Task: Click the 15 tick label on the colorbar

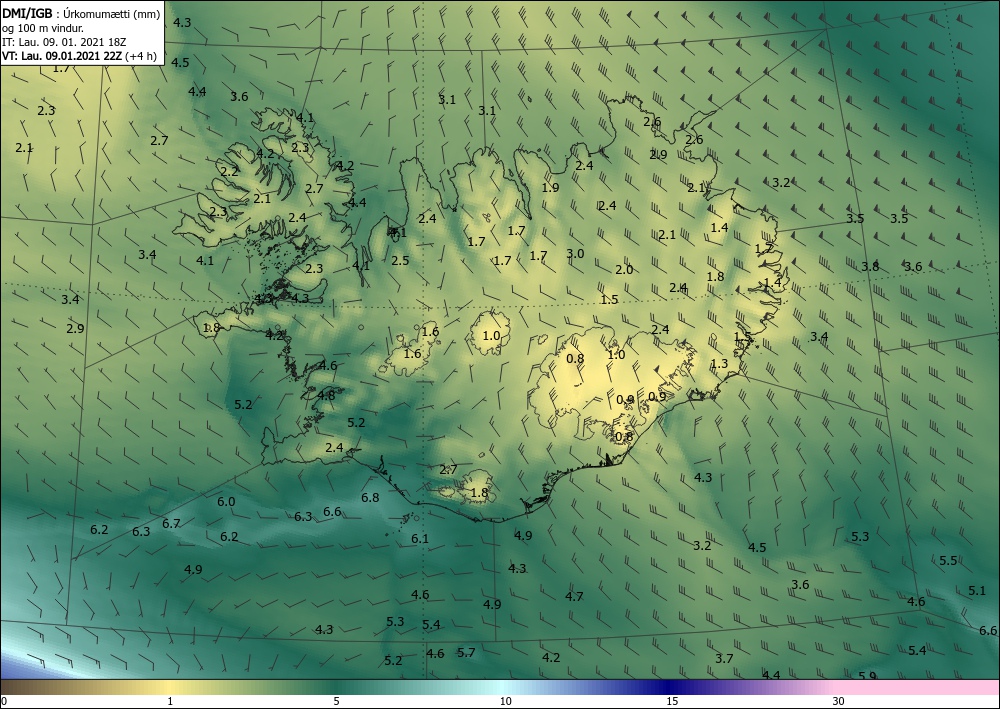Action: (x=672, y=702)
